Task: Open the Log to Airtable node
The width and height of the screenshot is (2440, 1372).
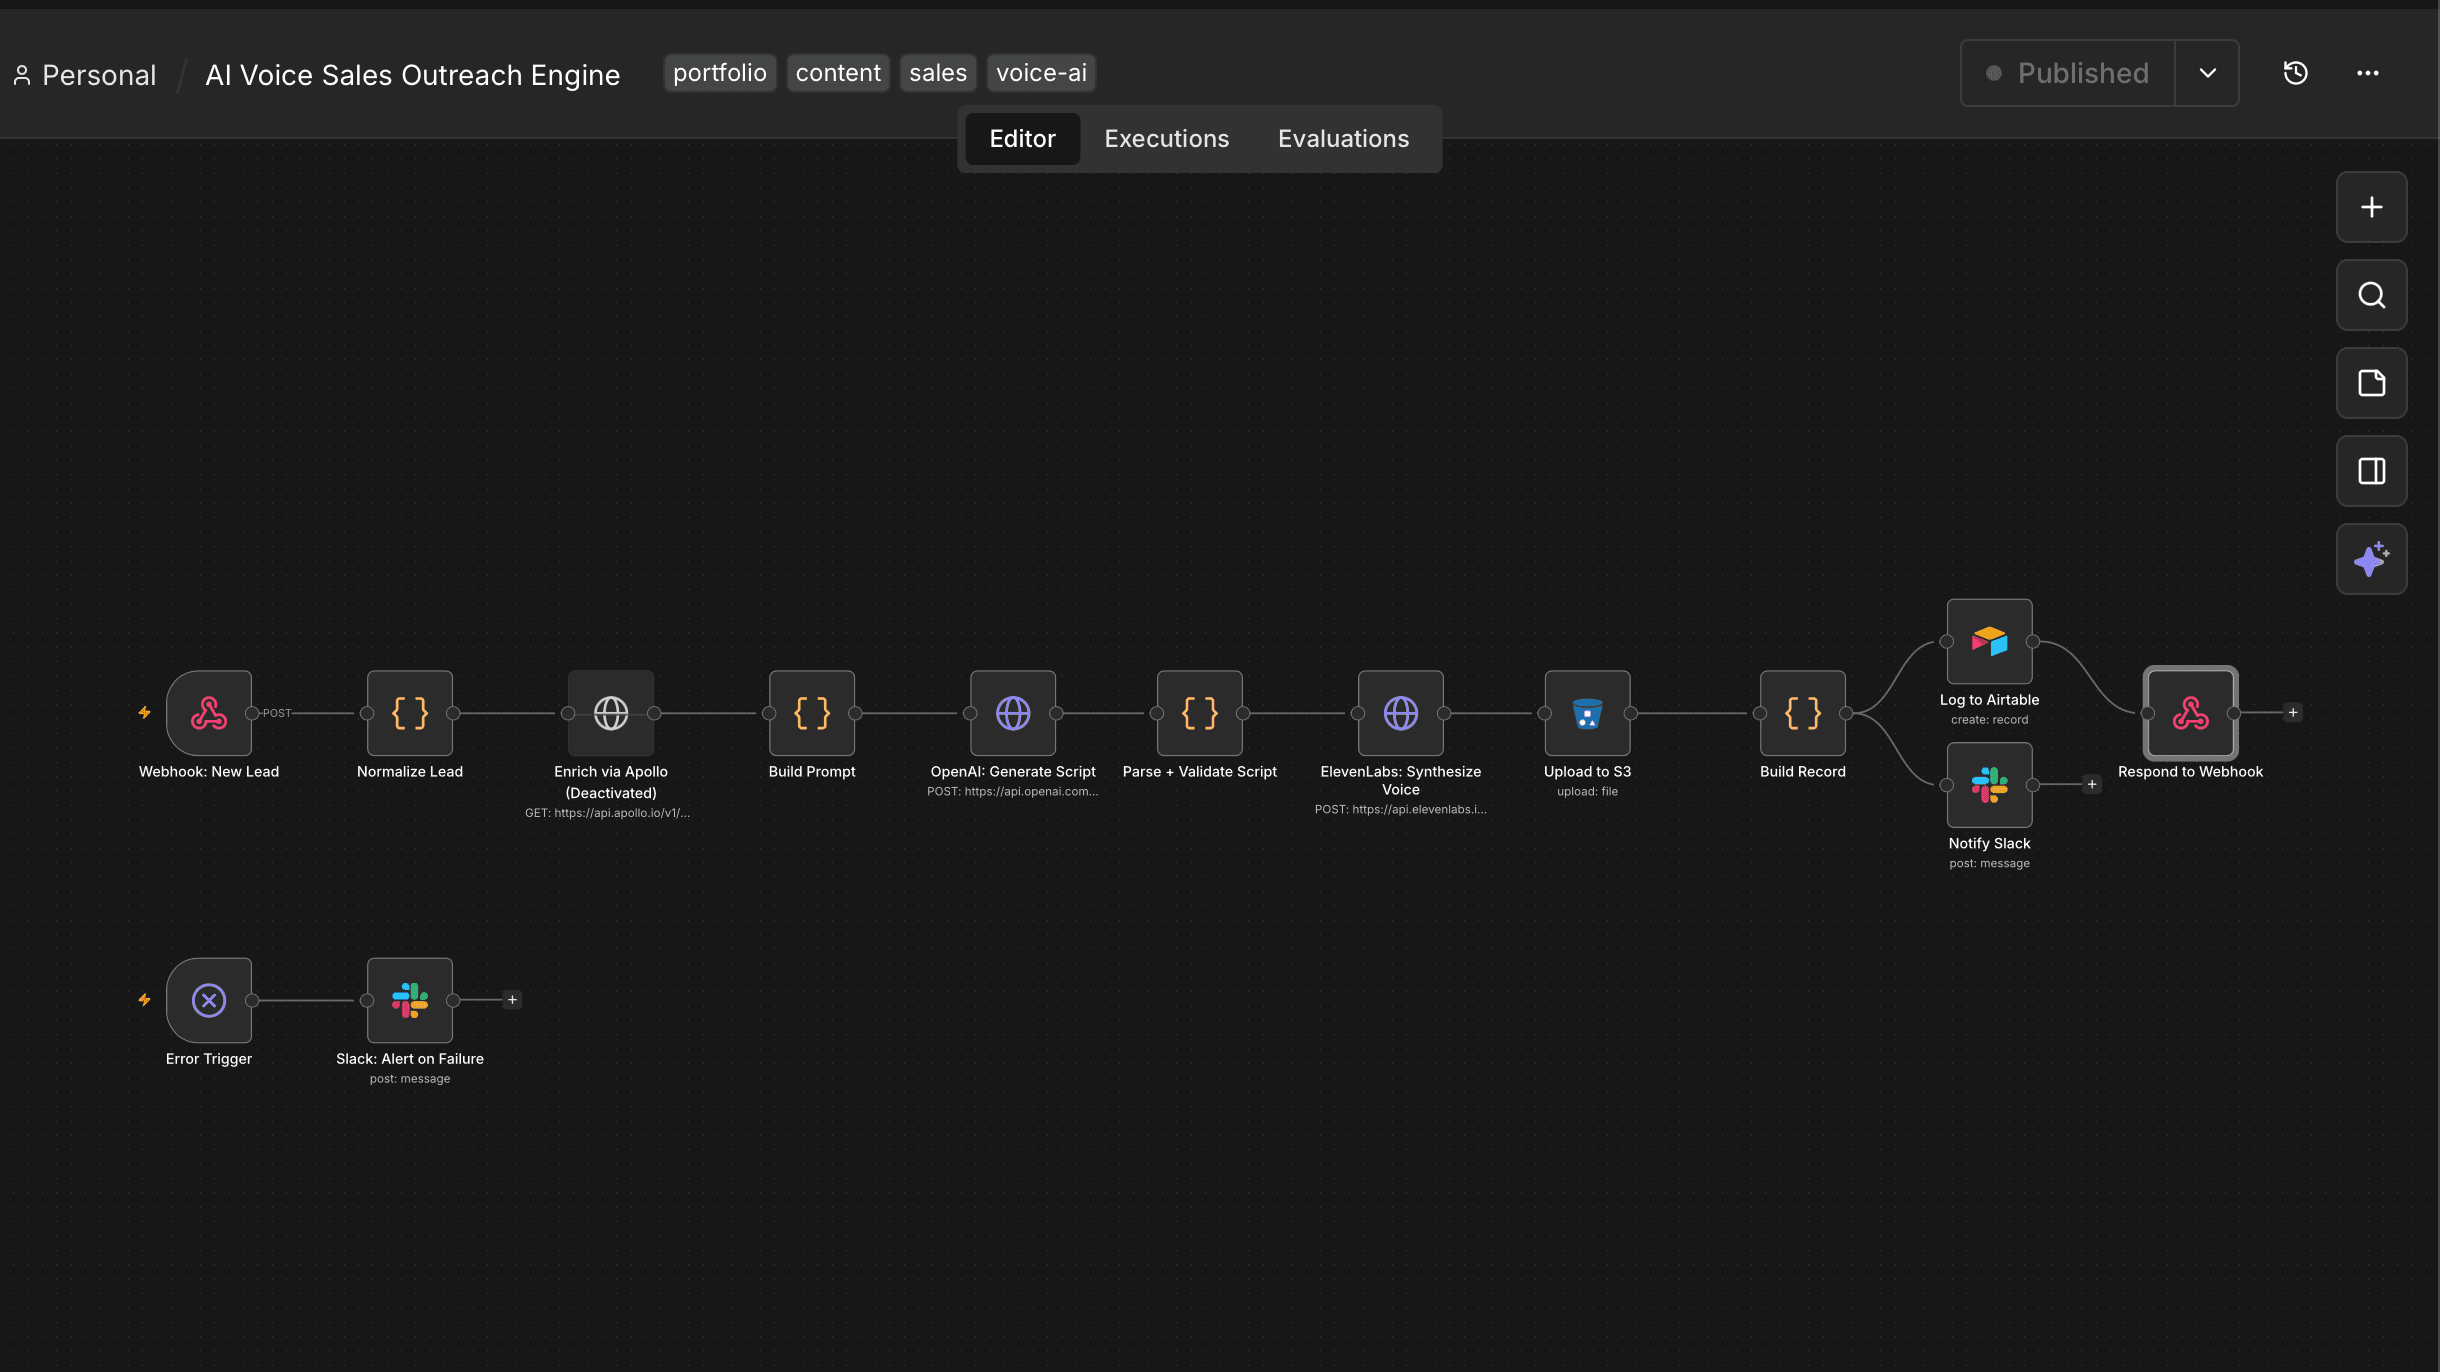Action: [1990, 641]
